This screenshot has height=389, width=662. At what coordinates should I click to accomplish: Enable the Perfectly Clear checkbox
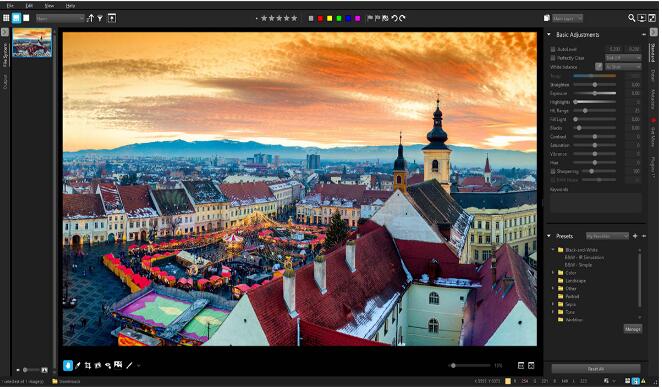point(553,58)
